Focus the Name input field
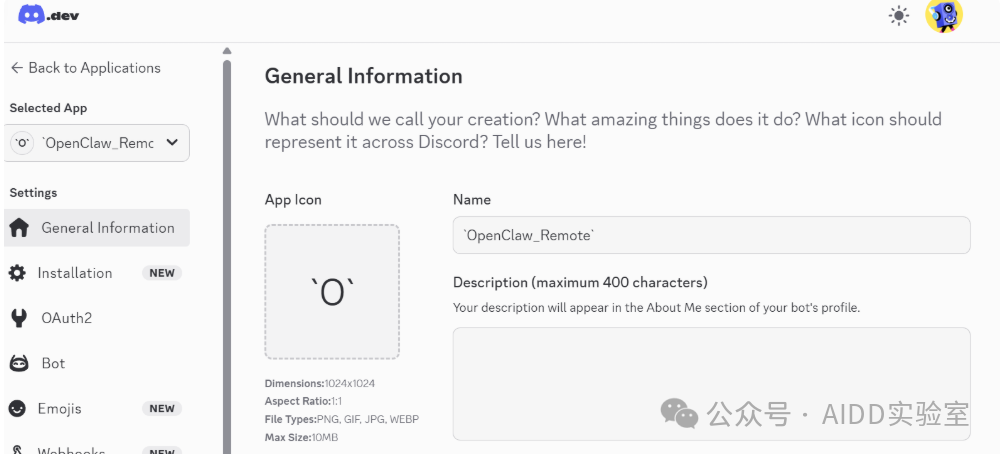Image resolution: width=1001 pixels, height=454 pixels. 711,235
